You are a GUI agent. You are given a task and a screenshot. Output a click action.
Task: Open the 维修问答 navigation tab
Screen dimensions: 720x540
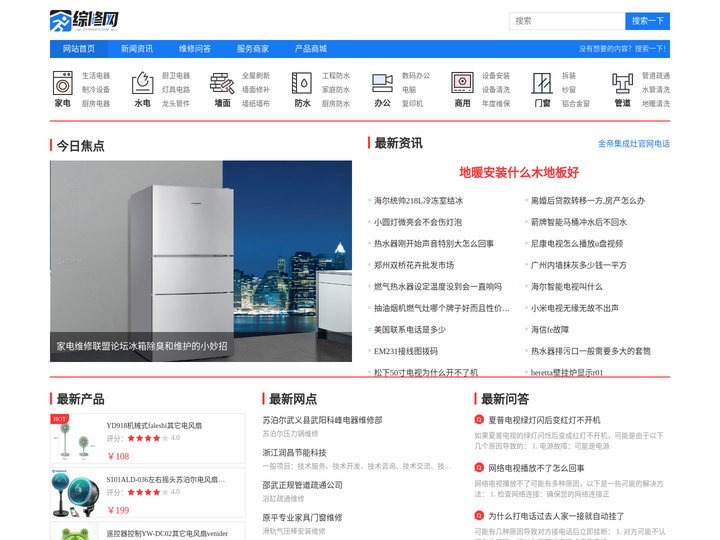pos(195,49)
